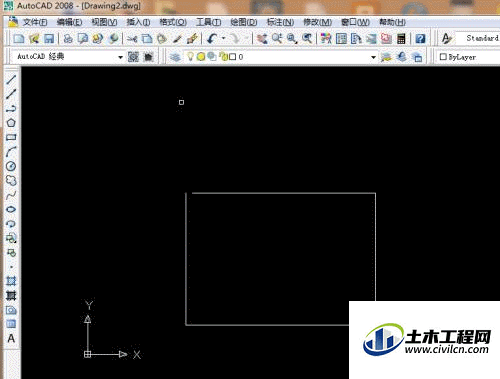Open the 绘图(D) menu
The height and width of the screenshot is (379, 500).
click(x=244, y=22)
